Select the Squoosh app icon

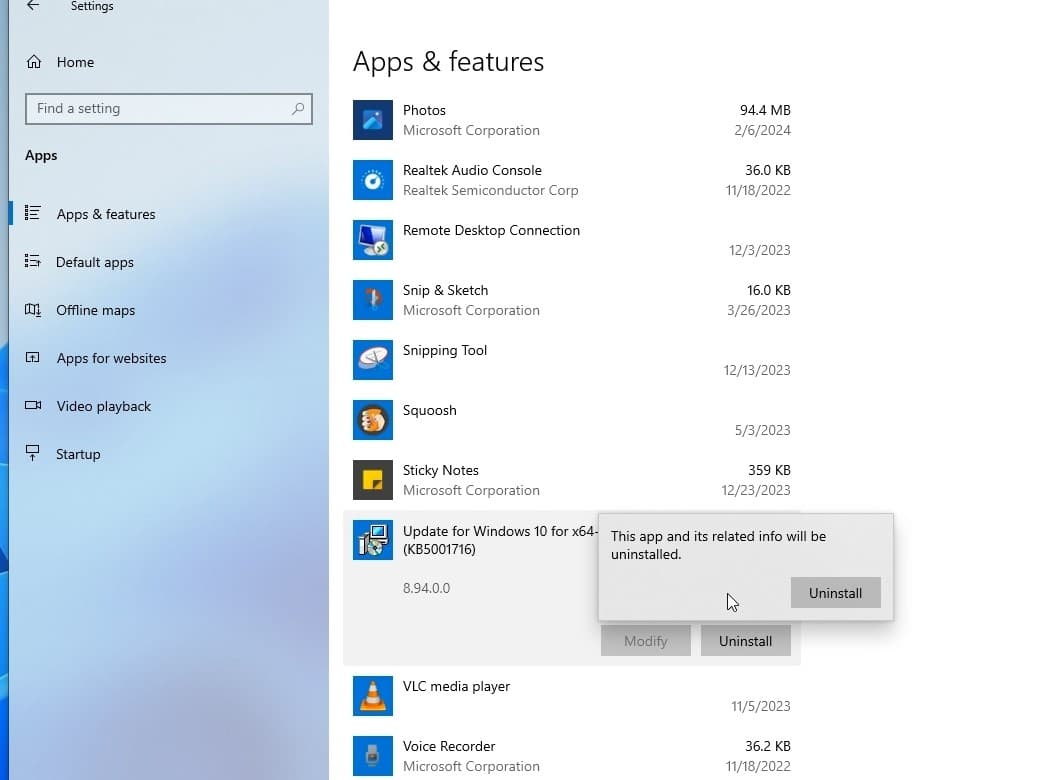coord(373,420)
